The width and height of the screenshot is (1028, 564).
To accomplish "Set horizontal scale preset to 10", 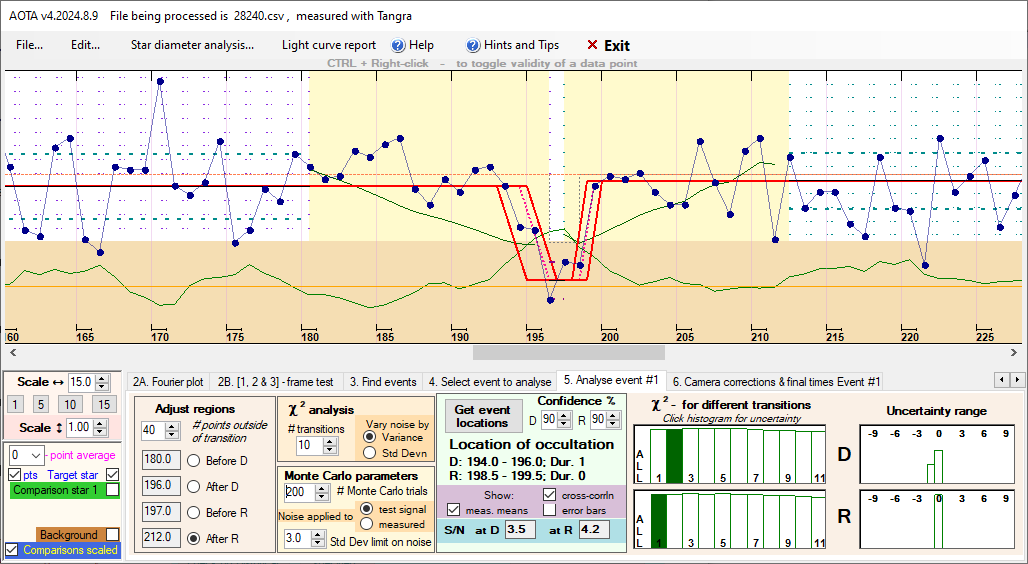I will click(70, 404).
